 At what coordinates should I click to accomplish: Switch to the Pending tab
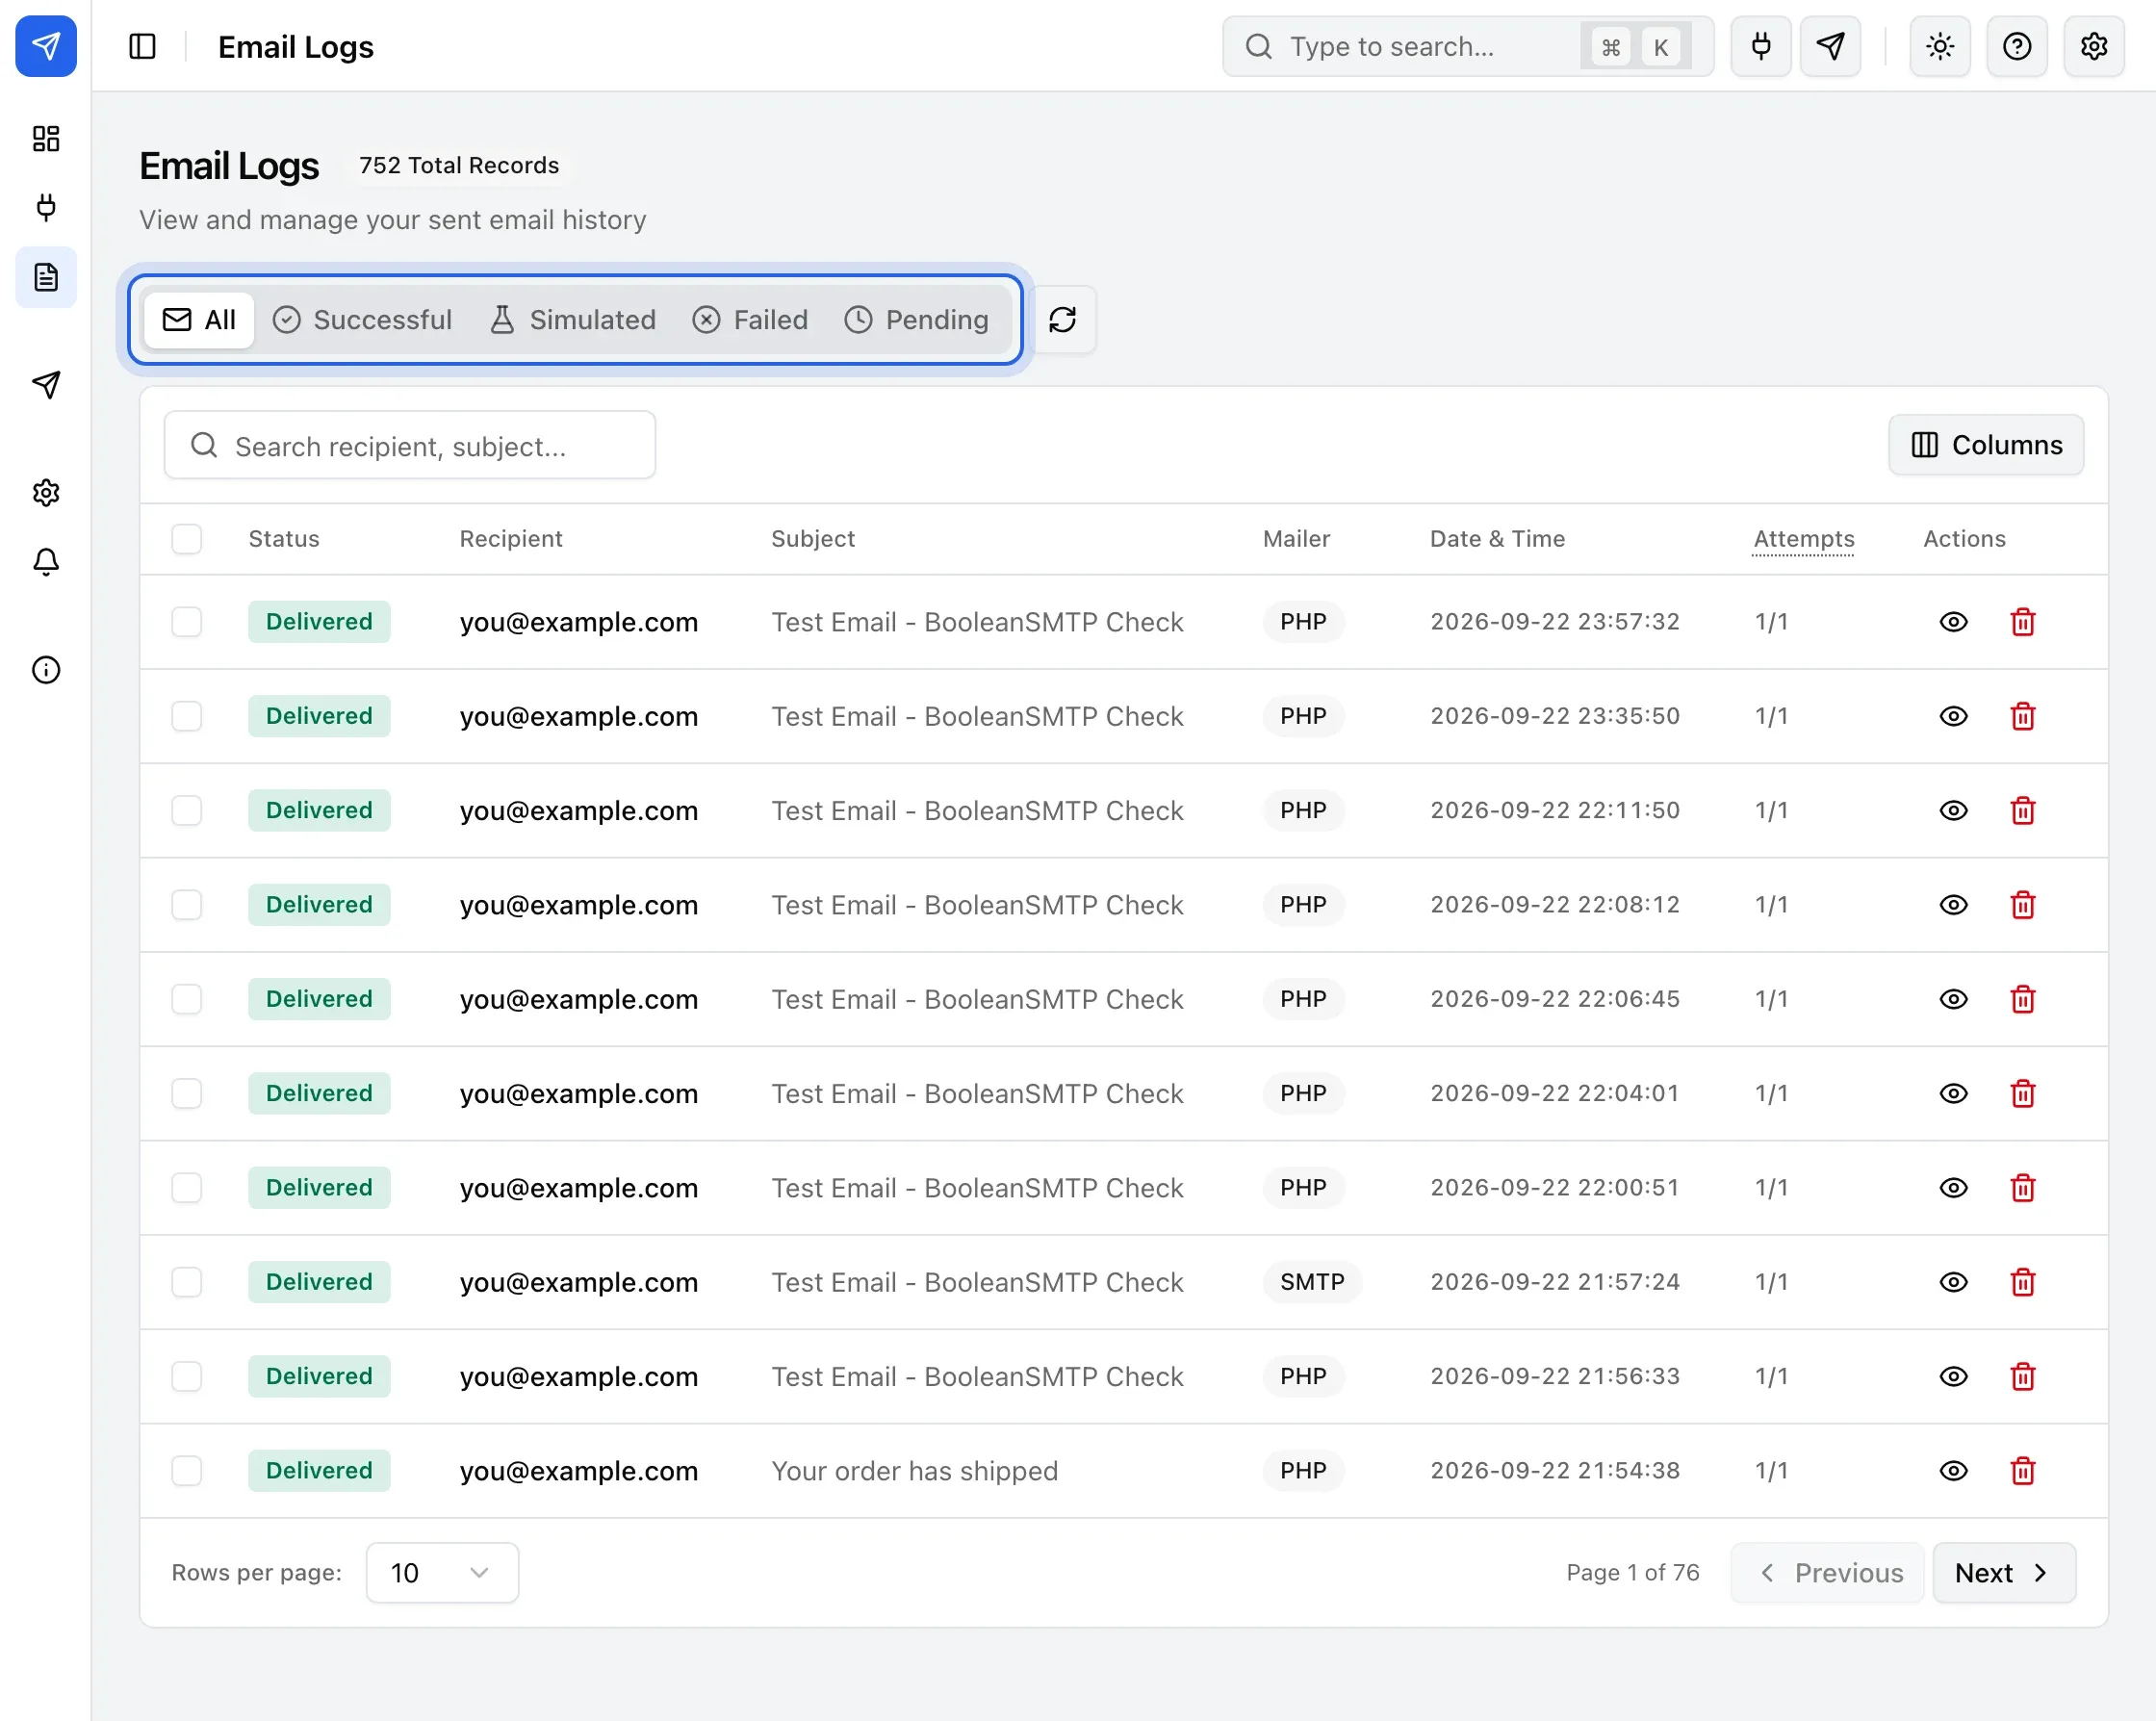[x=917, y=320]
